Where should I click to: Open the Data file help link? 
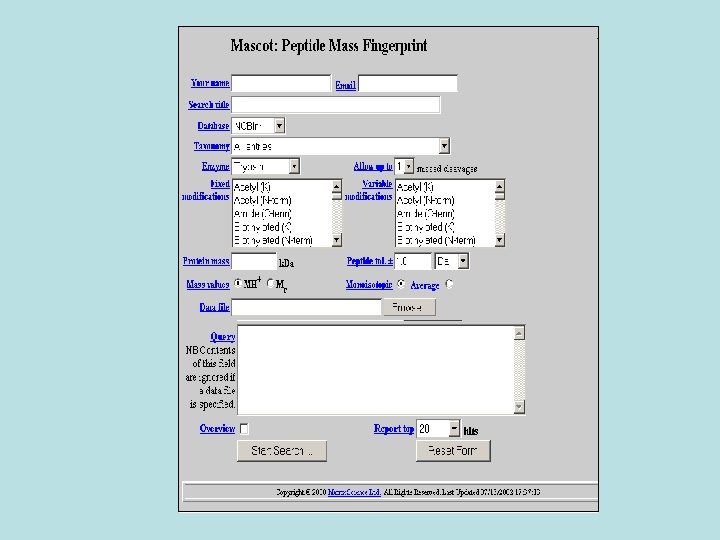pyautogui.click(x=214, y=307)
